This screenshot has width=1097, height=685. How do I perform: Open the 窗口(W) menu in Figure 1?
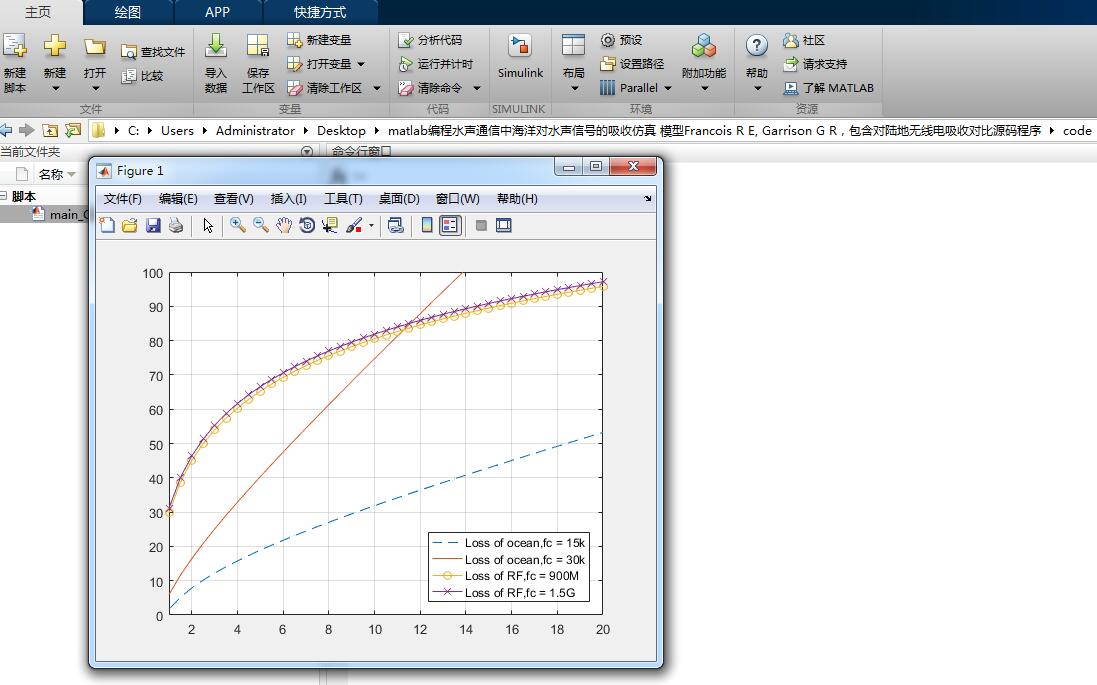(x=458, y=199)
